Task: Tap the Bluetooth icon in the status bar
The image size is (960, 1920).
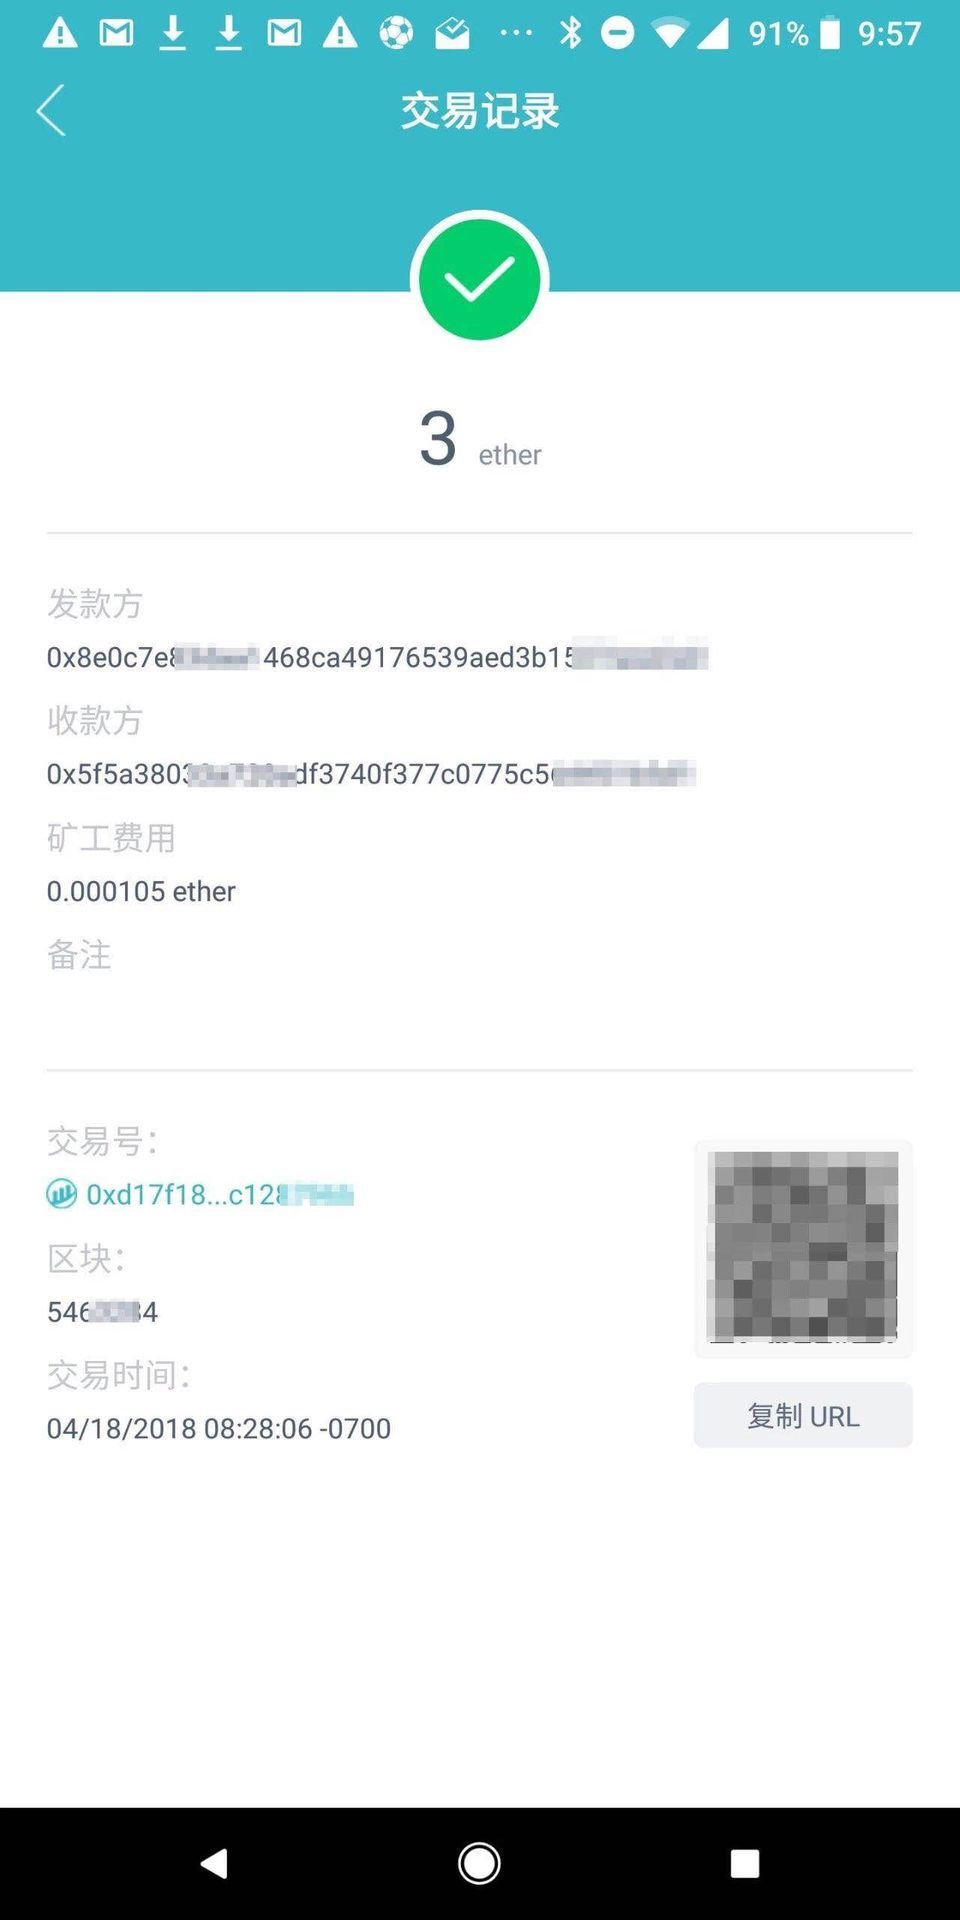Action: pos(571,33)
